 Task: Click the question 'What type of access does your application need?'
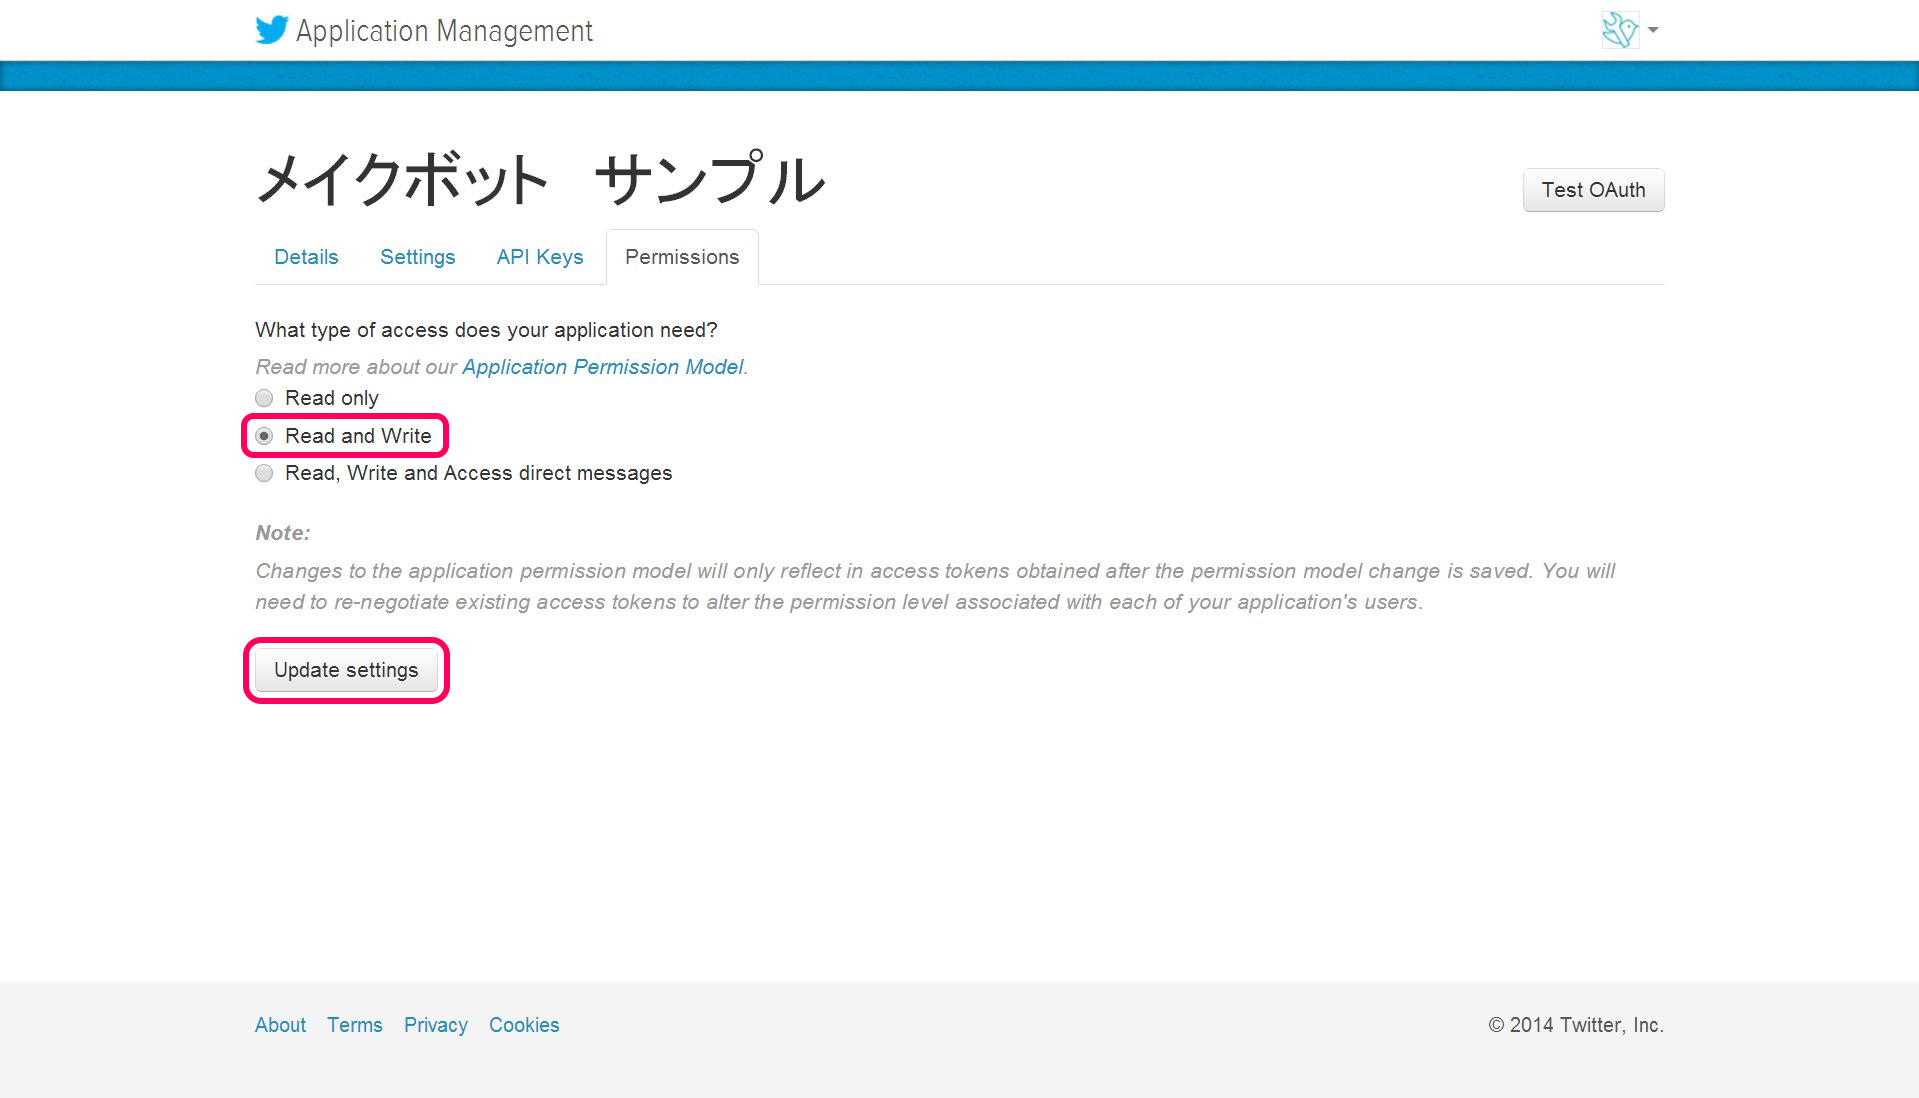point(486,330)
